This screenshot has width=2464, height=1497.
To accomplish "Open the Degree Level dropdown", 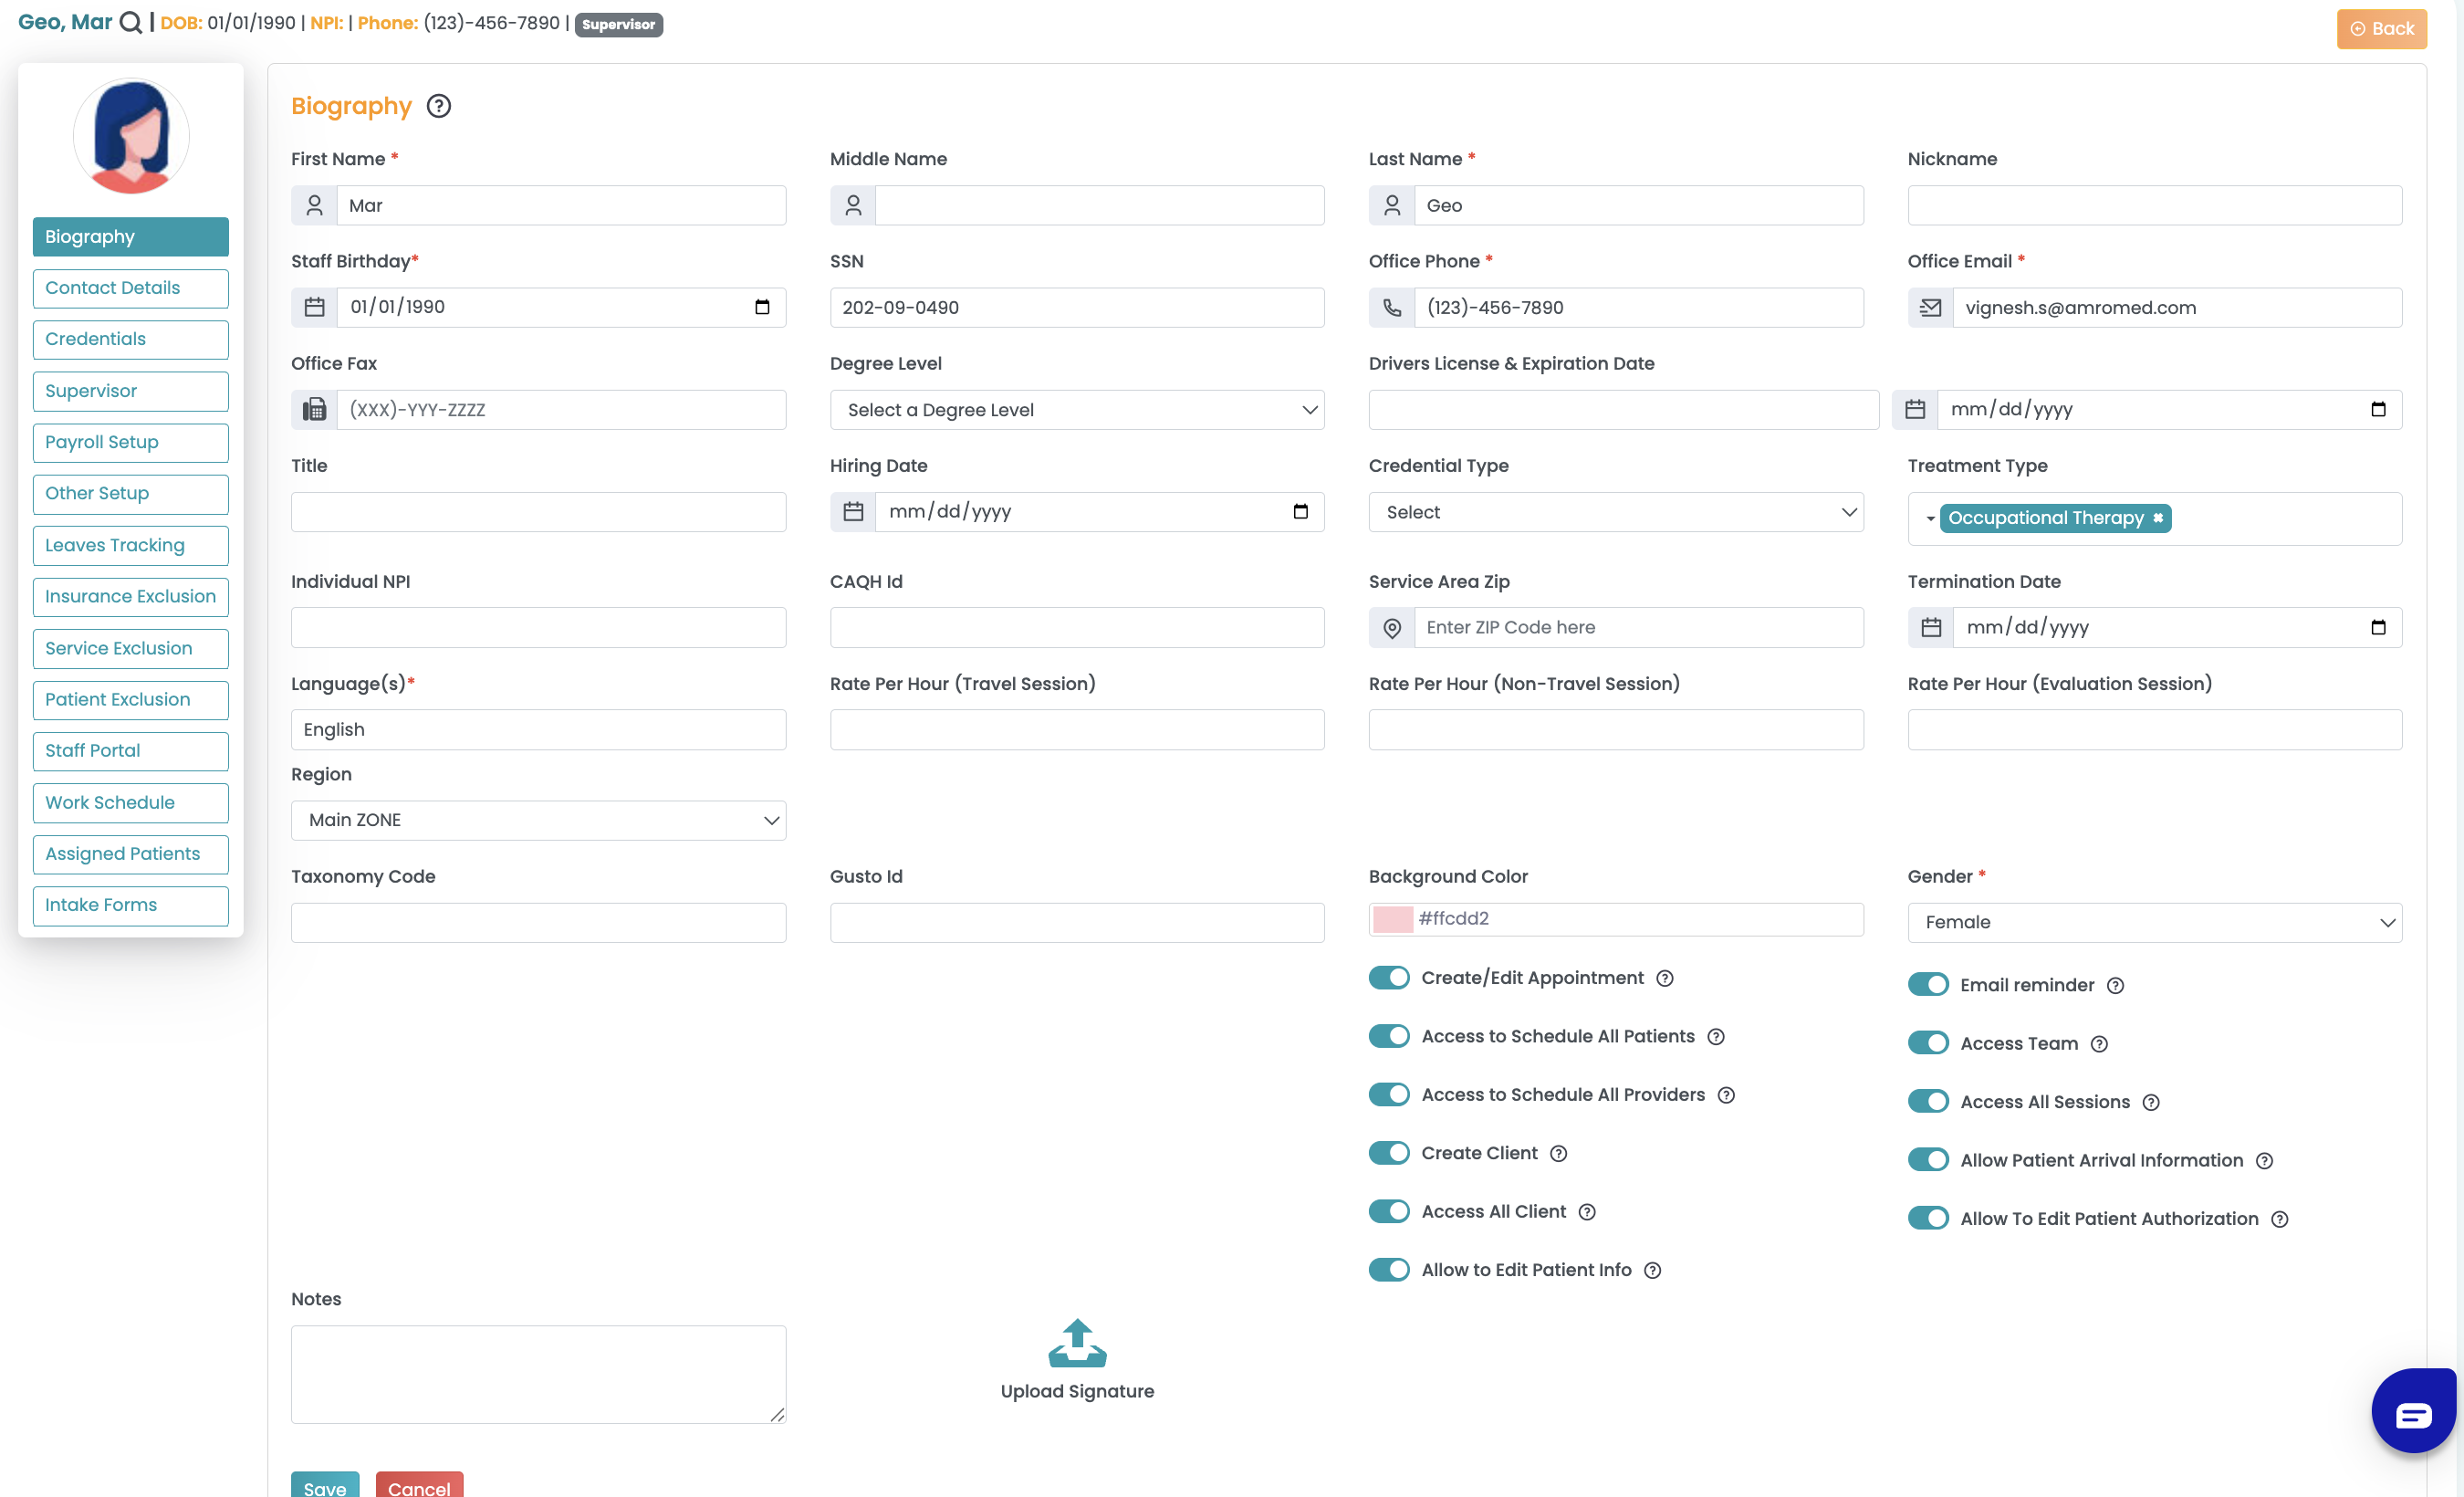I will coord(1077,410).
